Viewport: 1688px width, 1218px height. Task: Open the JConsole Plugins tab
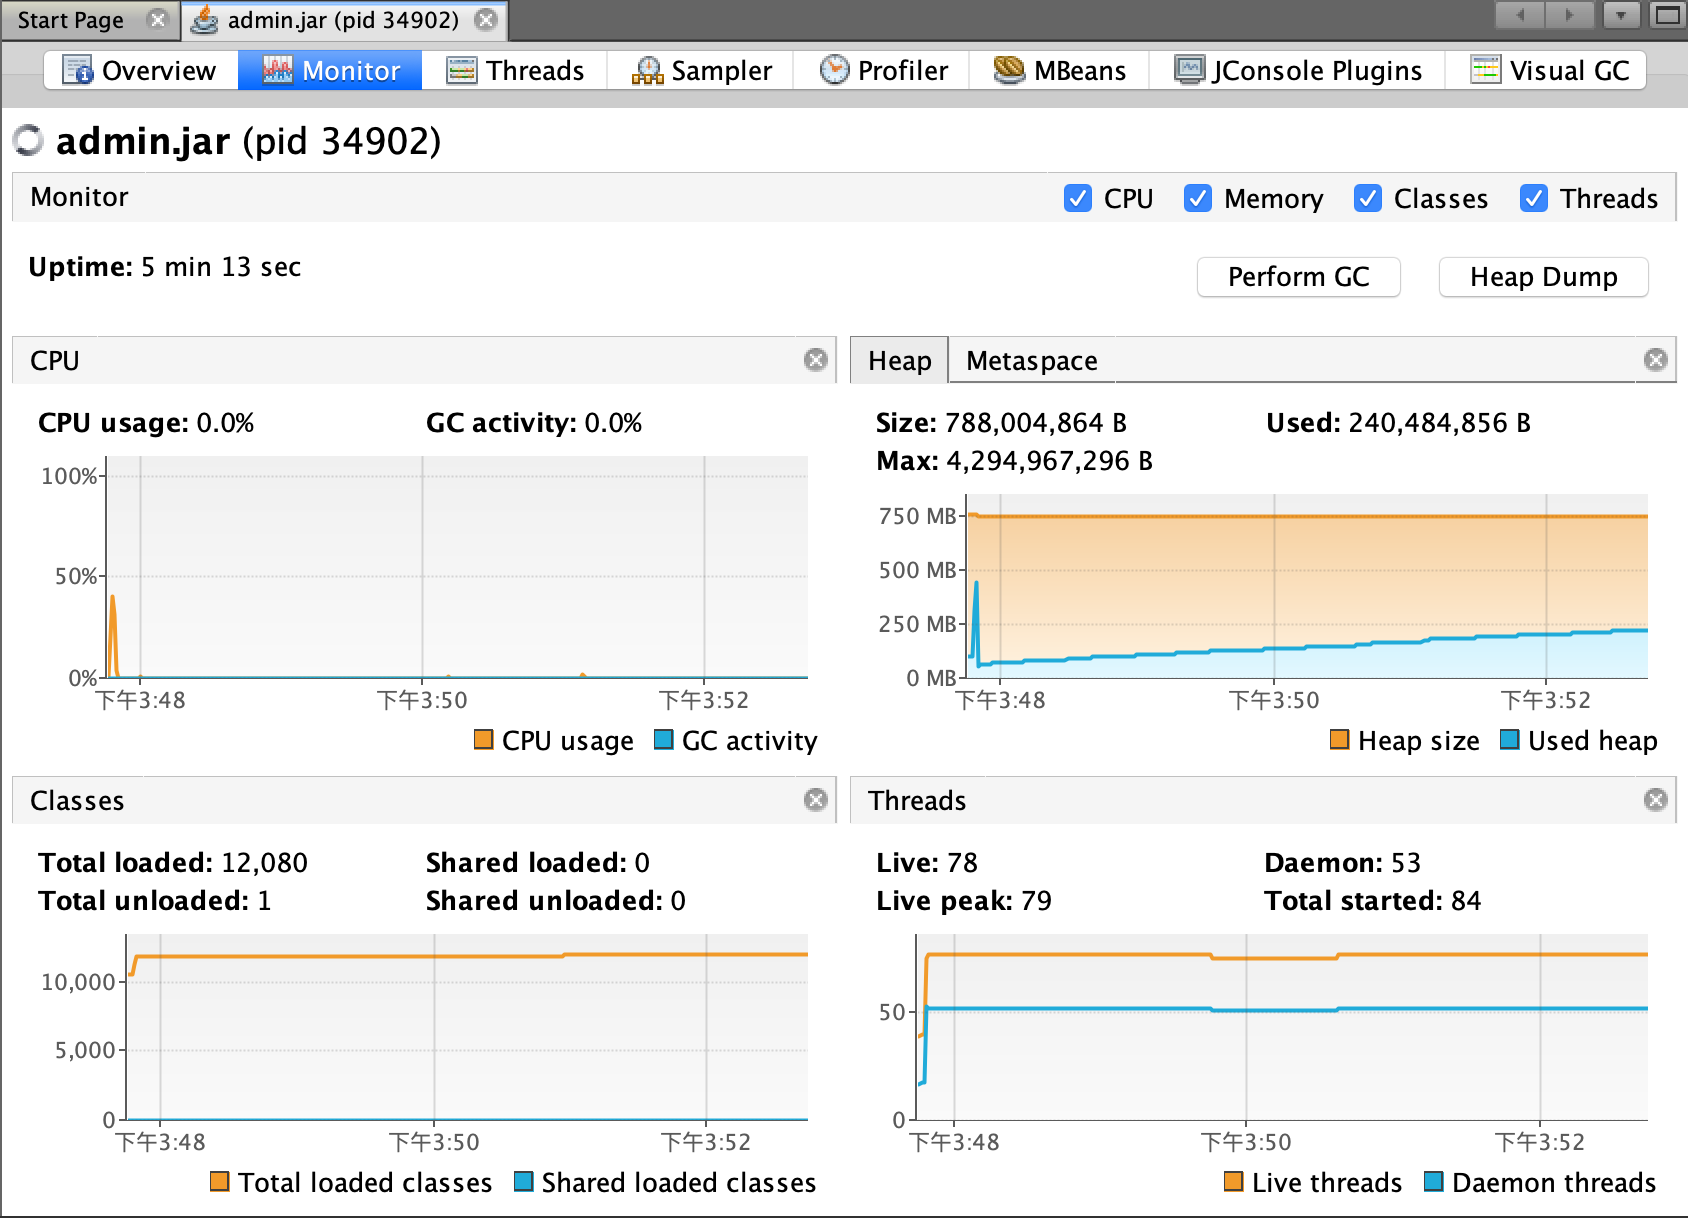pos(1297,70)
